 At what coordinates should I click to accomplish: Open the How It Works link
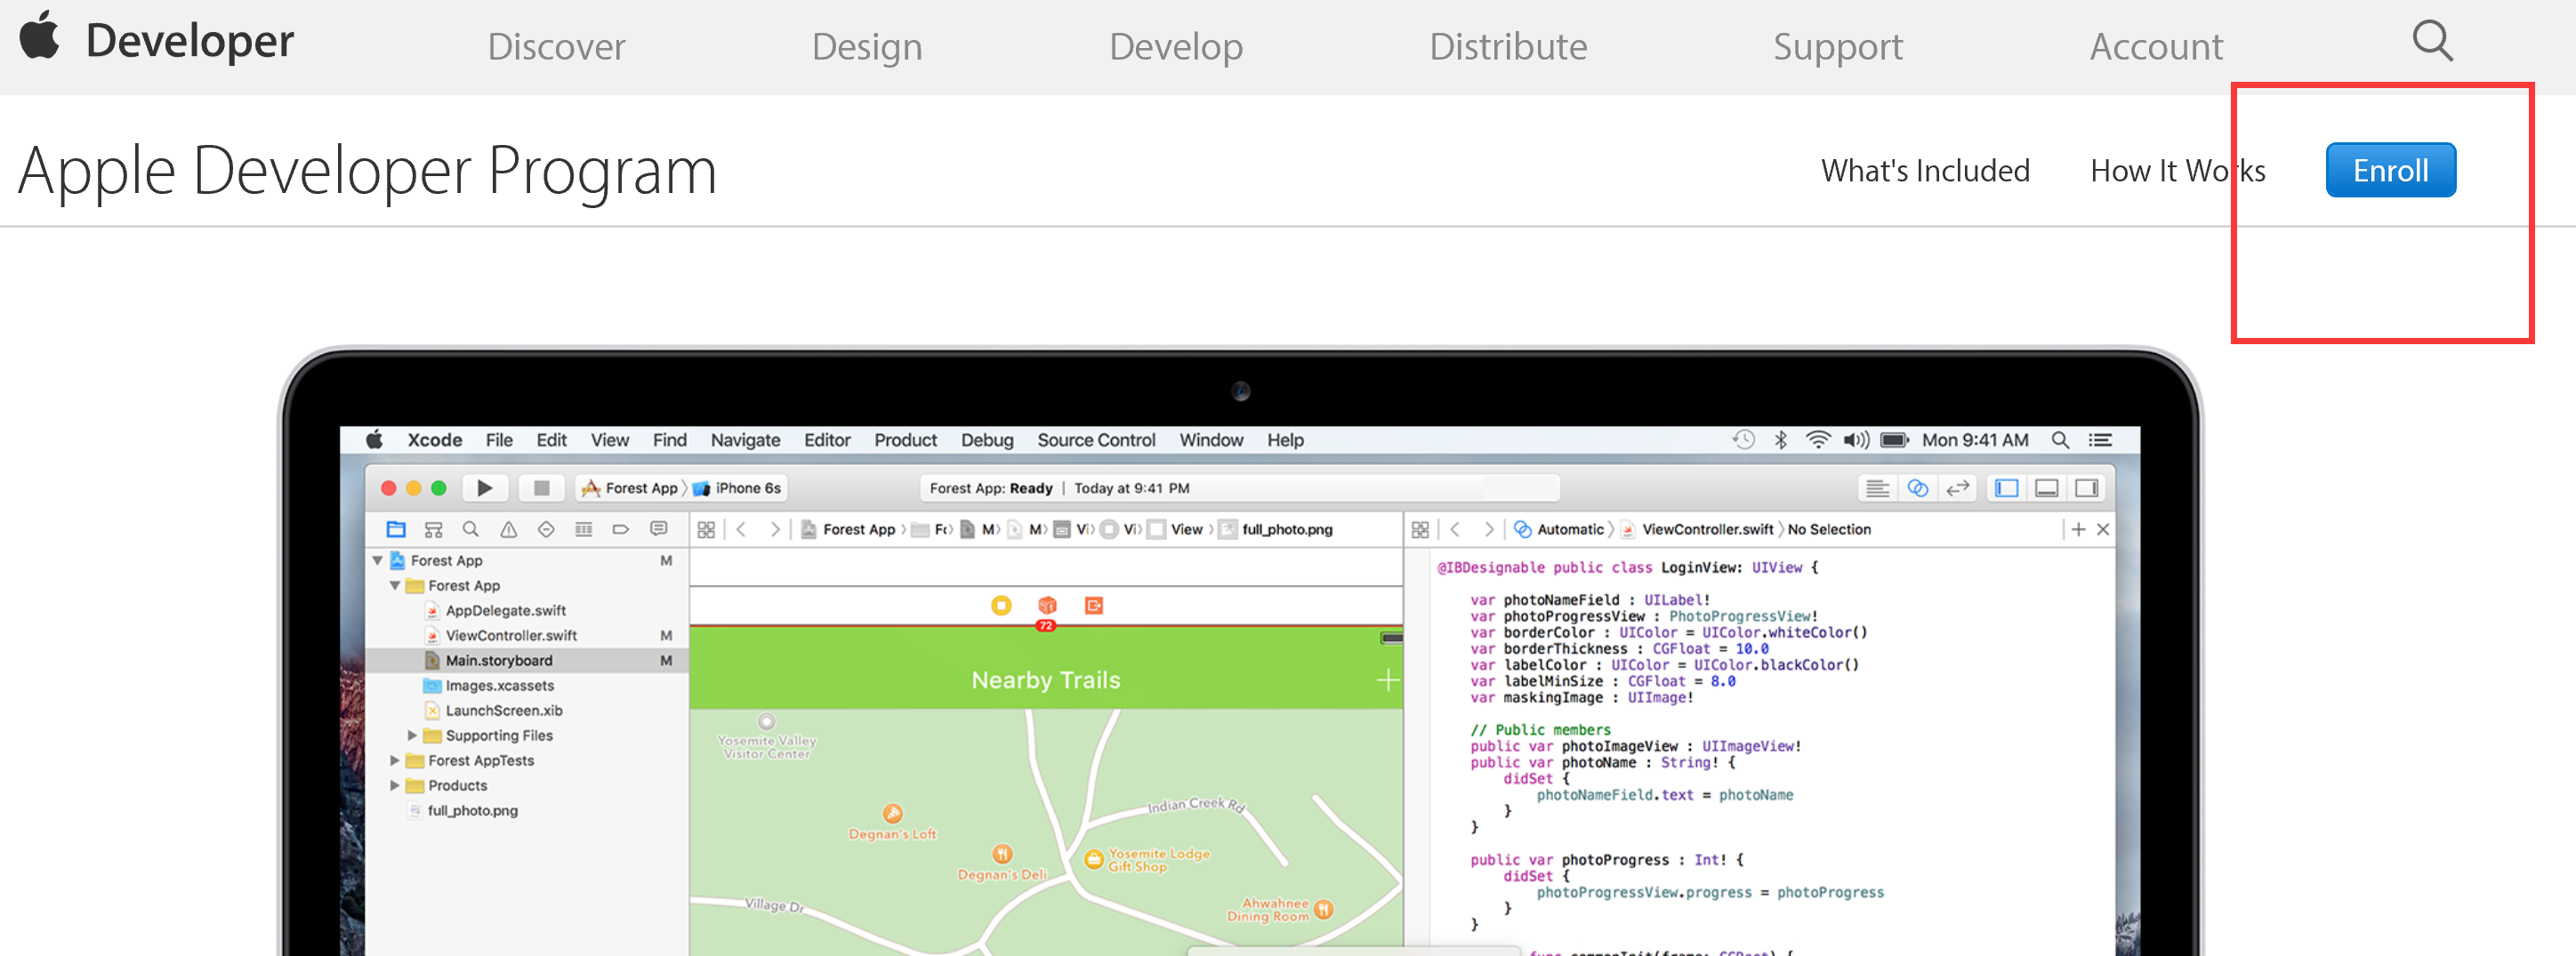click(2177, 171)
